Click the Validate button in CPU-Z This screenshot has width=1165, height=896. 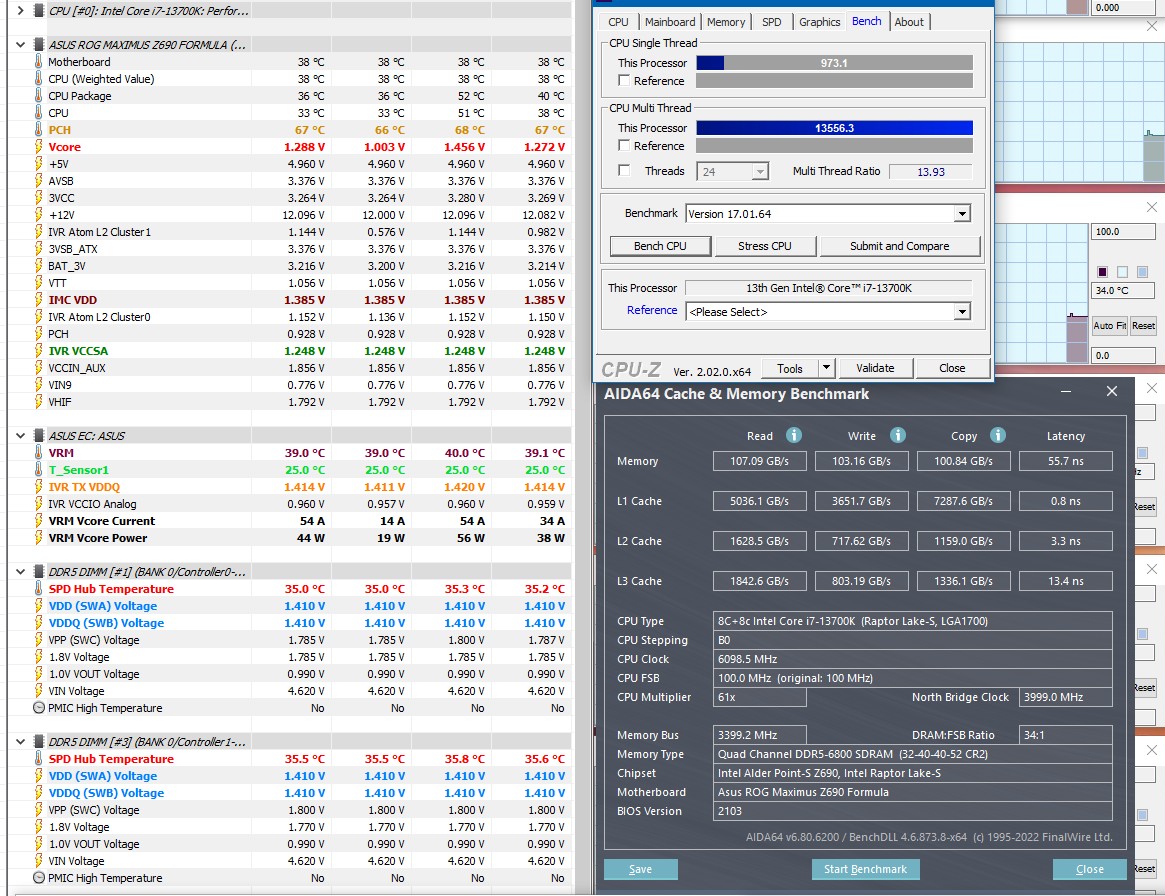tap(875, 368)
